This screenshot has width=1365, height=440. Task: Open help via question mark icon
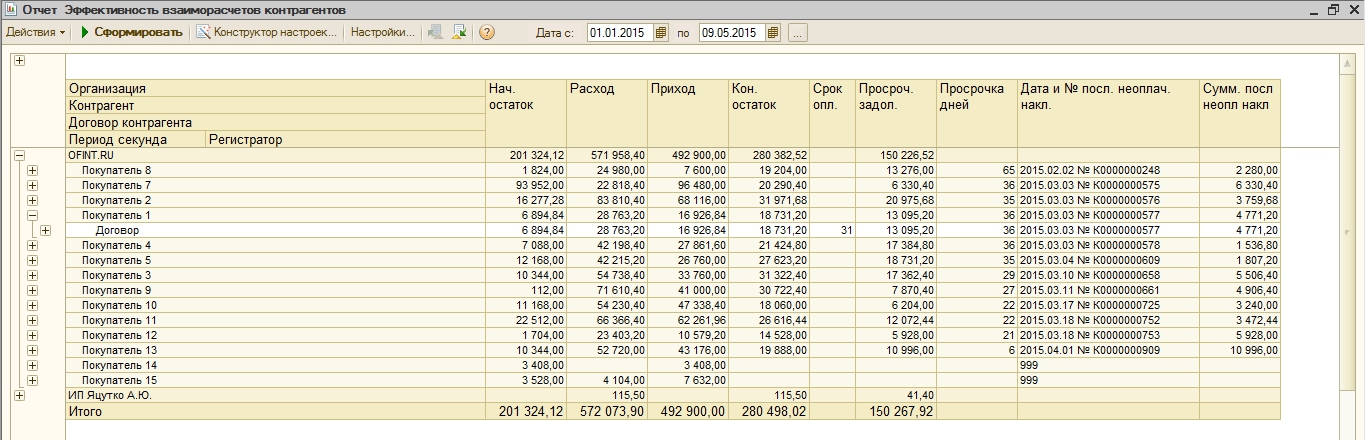click(x=487, y=32)
